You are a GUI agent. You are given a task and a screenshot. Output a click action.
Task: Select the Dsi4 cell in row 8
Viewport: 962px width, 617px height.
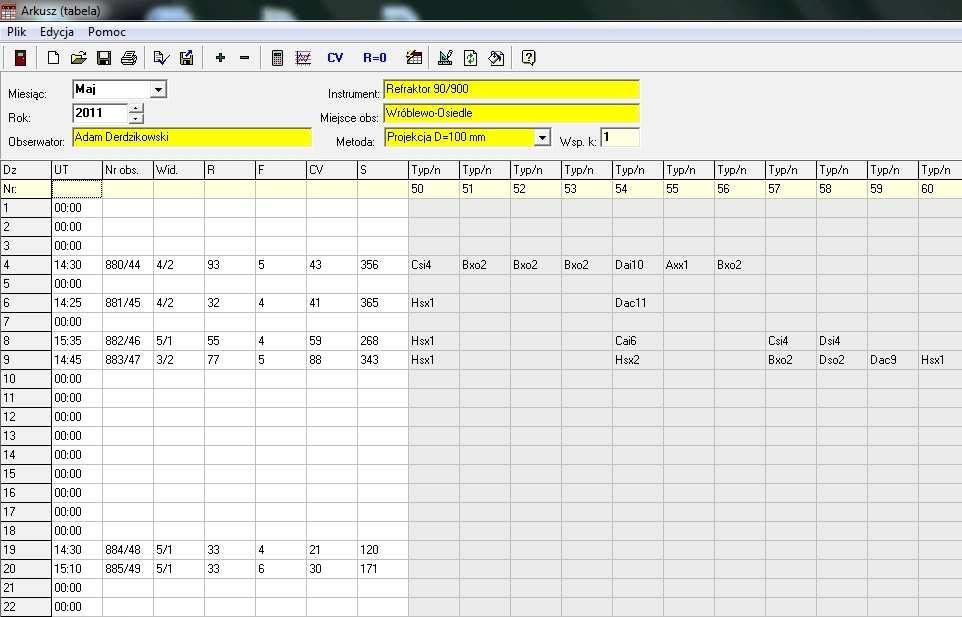(841, 341)
